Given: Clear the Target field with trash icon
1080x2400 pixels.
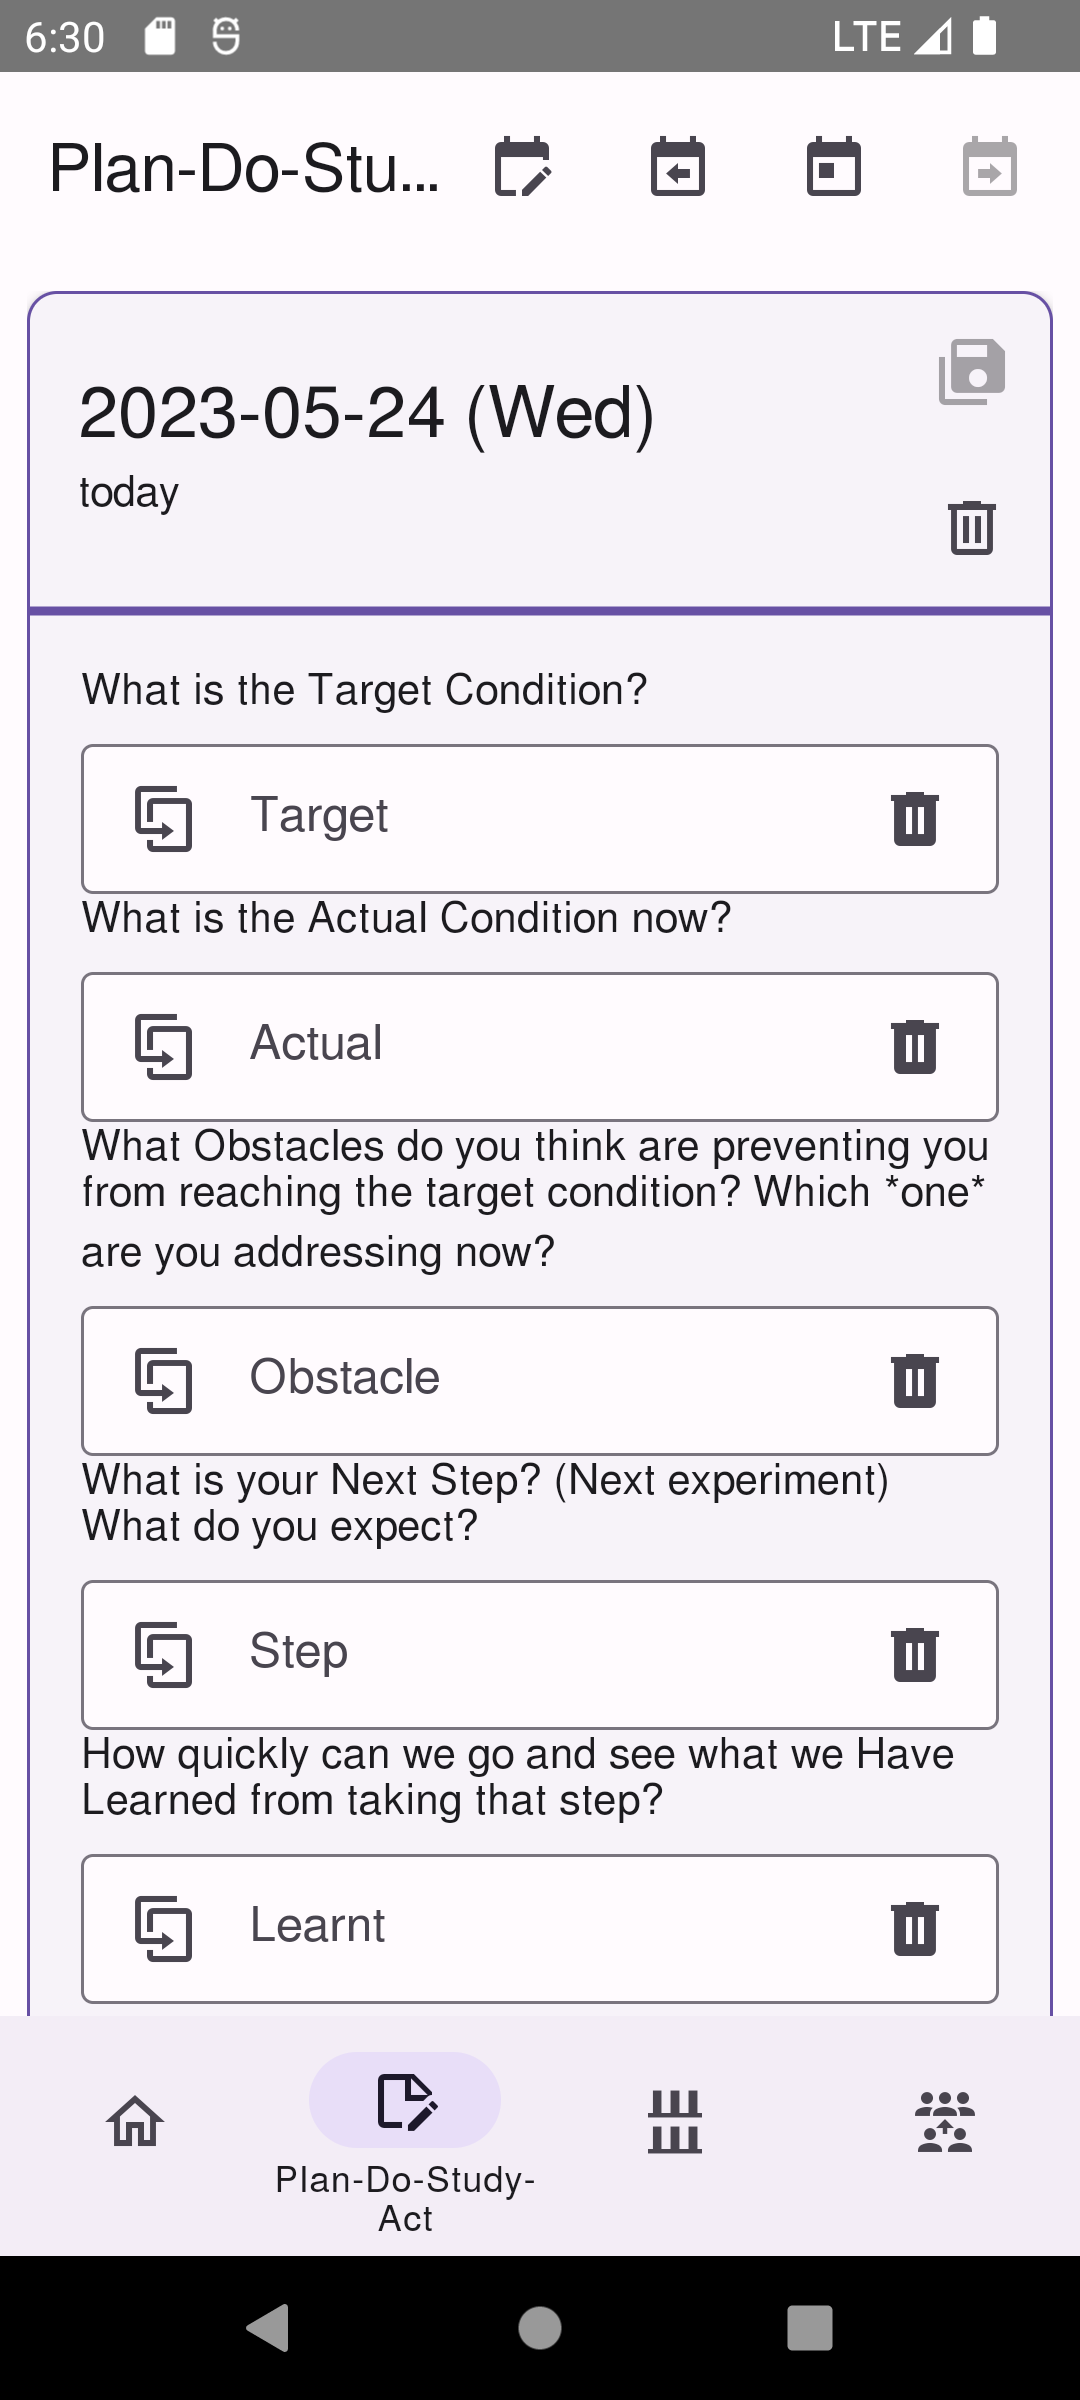Looking at the screenshot, I should coord(914,819).
